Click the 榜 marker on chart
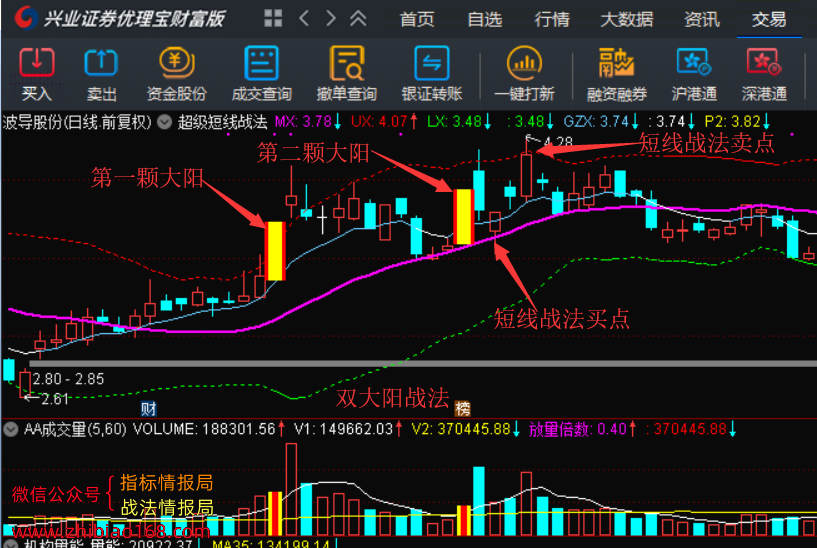The width and height of the screenshot is (817, 548). (x=462, y=409)
